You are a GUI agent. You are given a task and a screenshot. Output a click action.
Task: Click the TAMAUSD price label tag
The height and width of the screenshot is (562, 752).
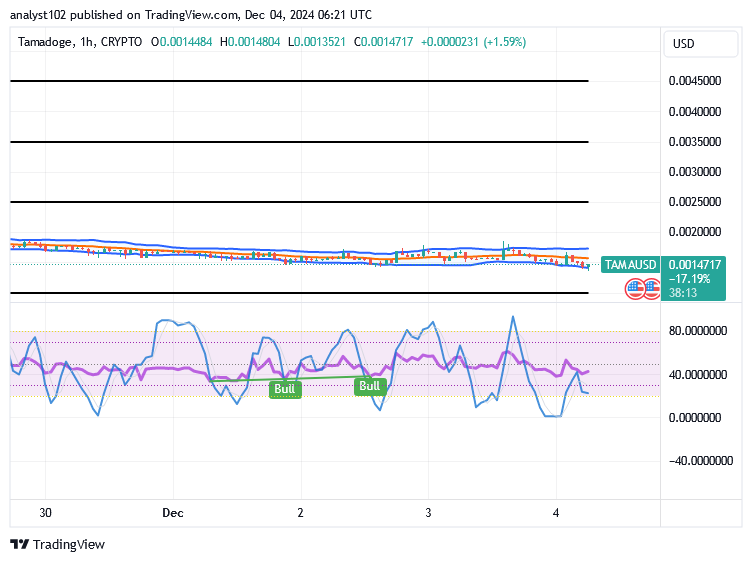[x=630, y=265]
